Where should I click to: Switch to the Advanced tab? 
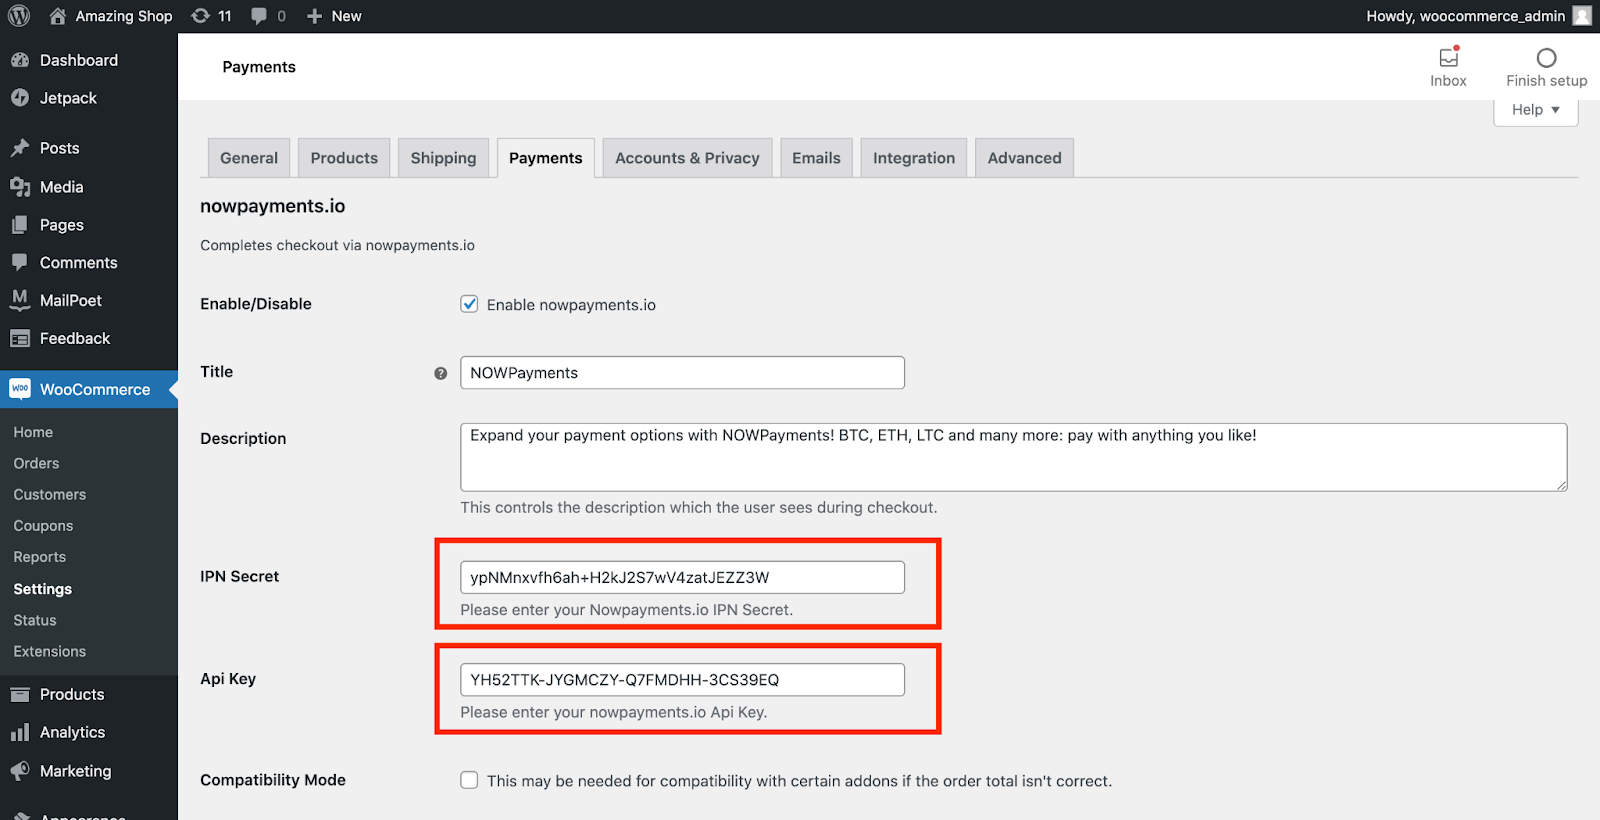coord(1024,158)
